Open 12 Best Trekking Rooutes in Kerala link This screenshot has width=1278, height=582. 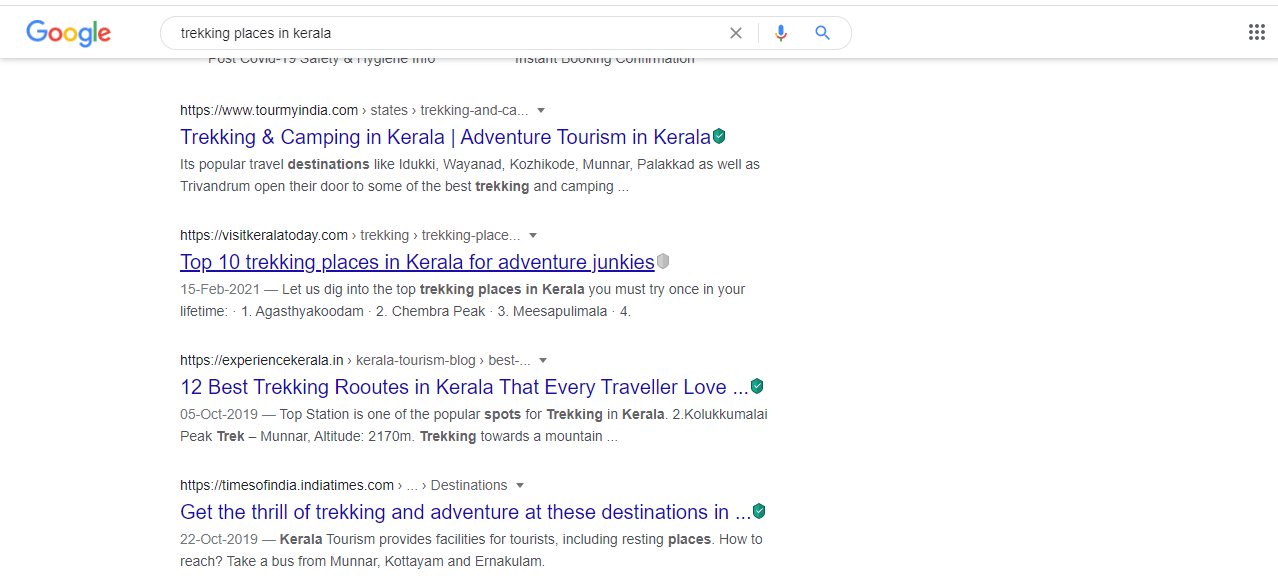pyautogui.click(x=464, y=387)
